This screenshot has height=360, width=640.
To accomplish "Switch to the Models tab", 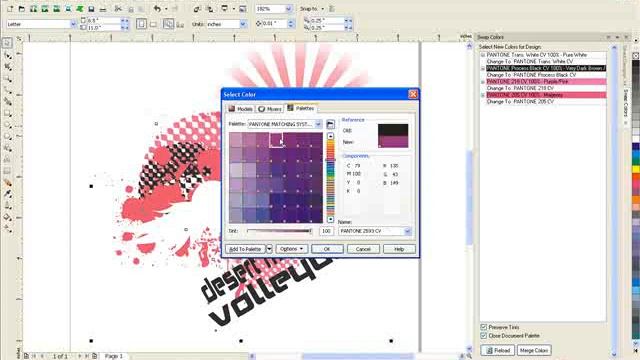I will coord(240,109).
